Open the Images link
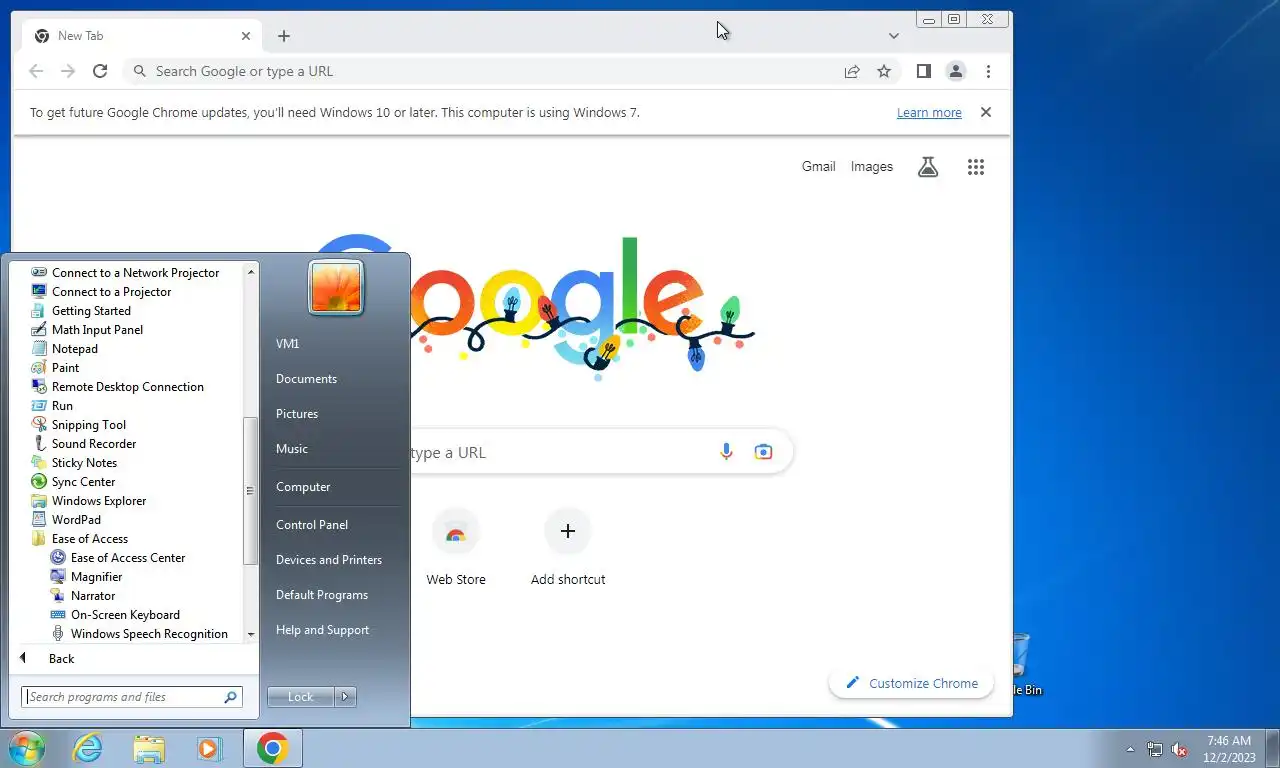The width and height of the screenshot is (1280, 768). 872,167
